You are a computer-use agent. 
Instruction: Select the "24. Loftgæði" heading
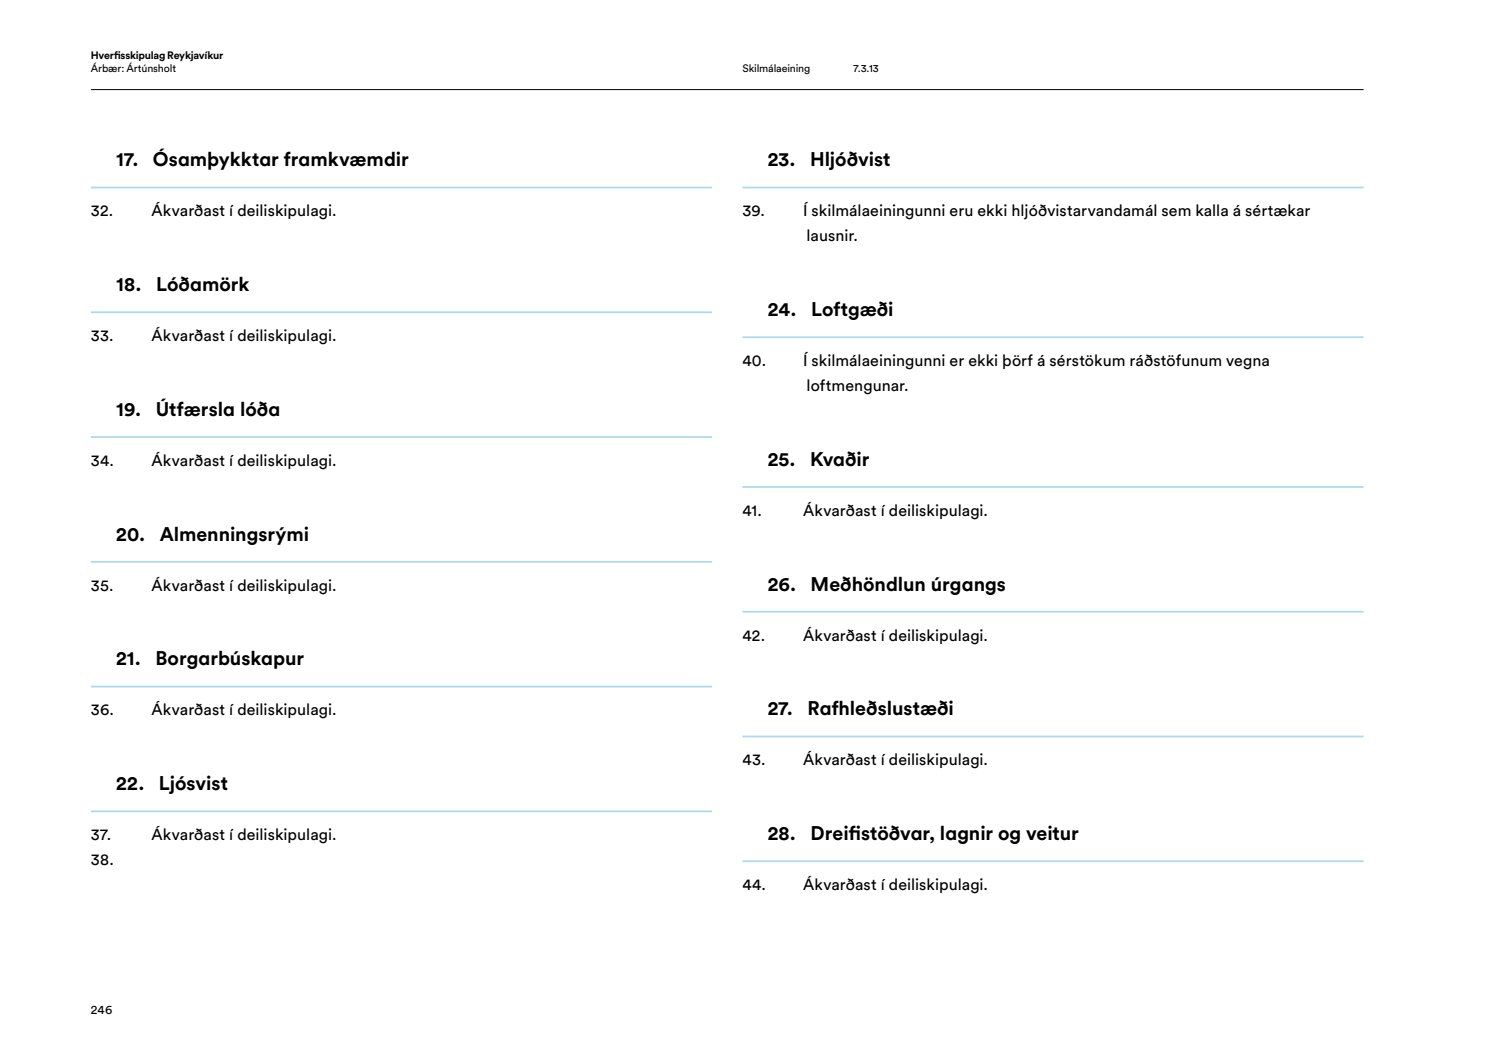click(x=830, y=310)
